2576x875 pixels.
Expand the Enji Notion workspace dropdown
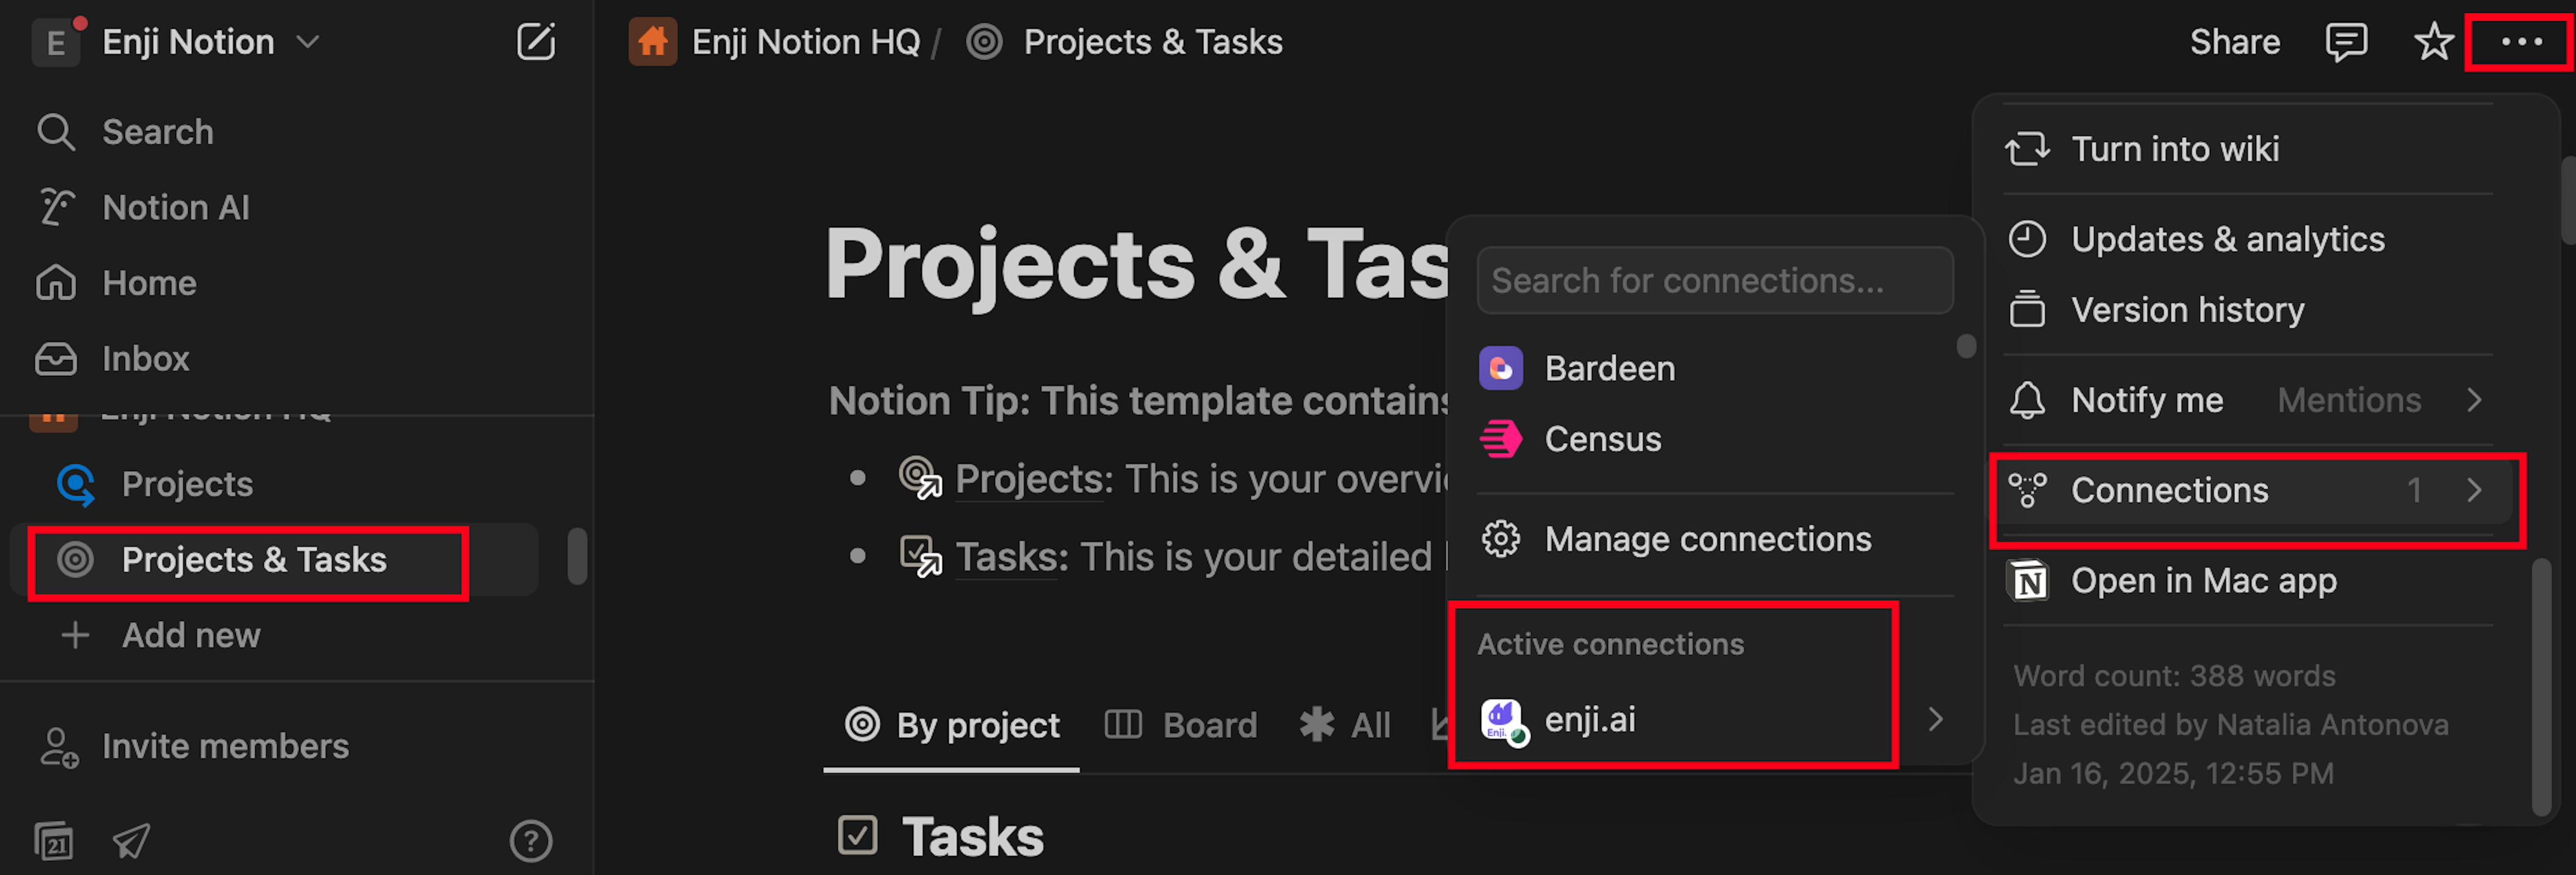point(308,42)
